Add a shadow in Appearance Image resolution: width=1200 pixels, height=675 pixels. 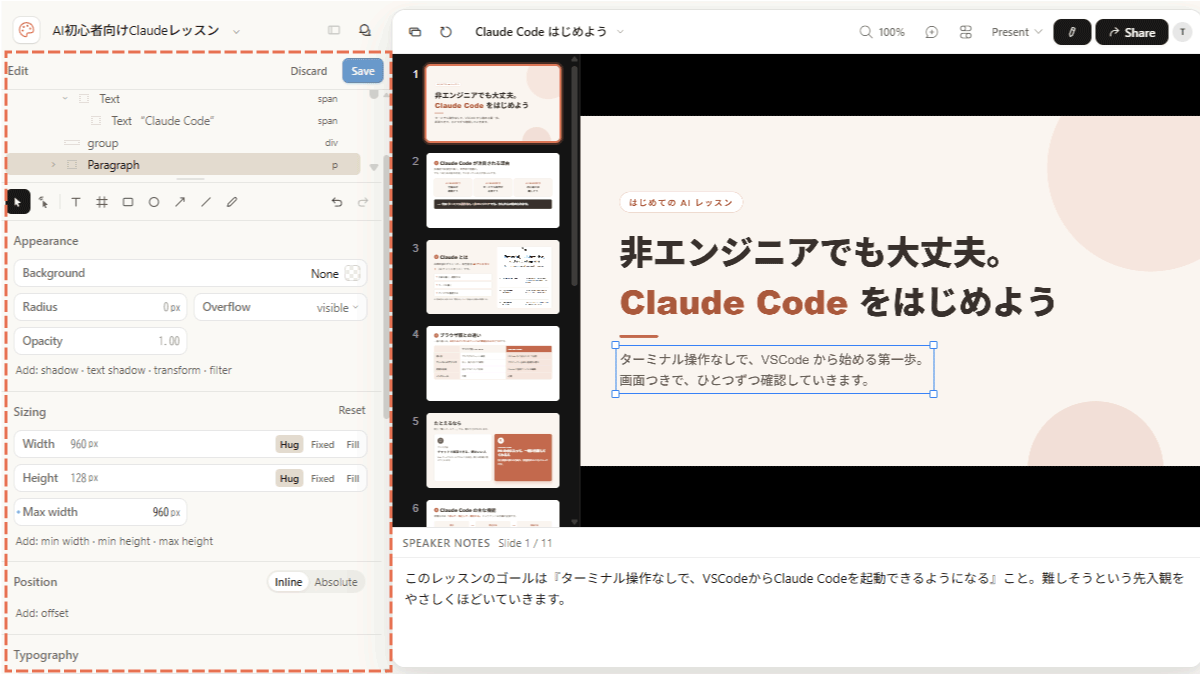click(x=57, y=370)
